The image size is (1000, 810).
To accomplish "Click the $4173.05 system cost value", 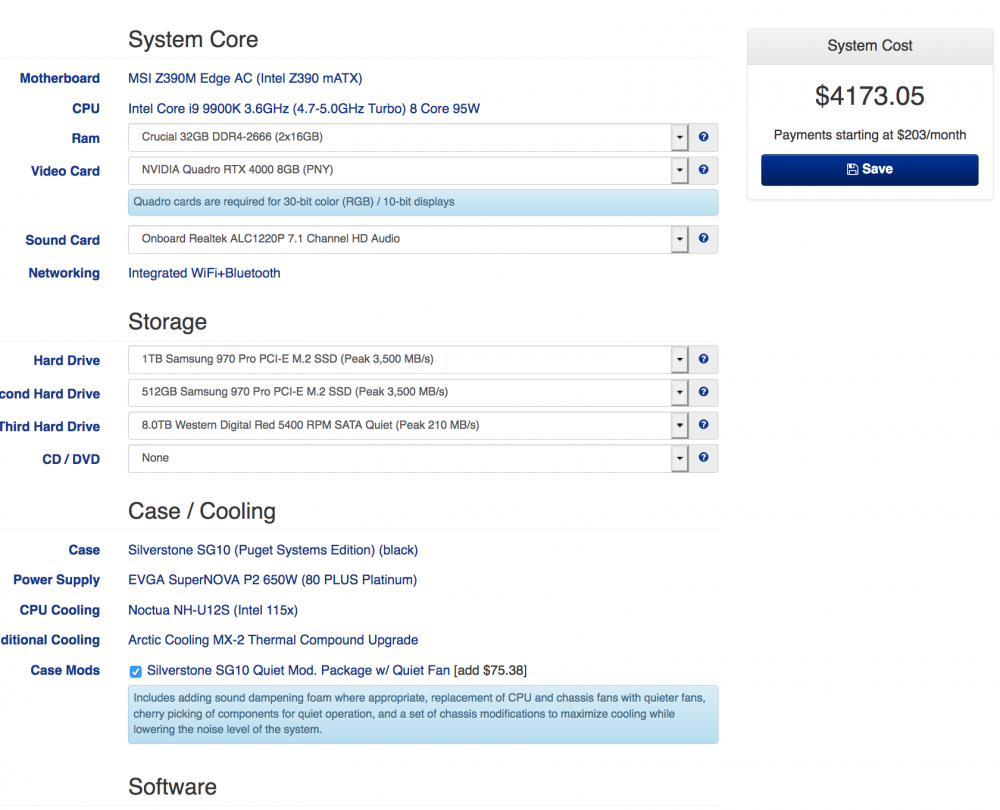I will tap(869, 96).
